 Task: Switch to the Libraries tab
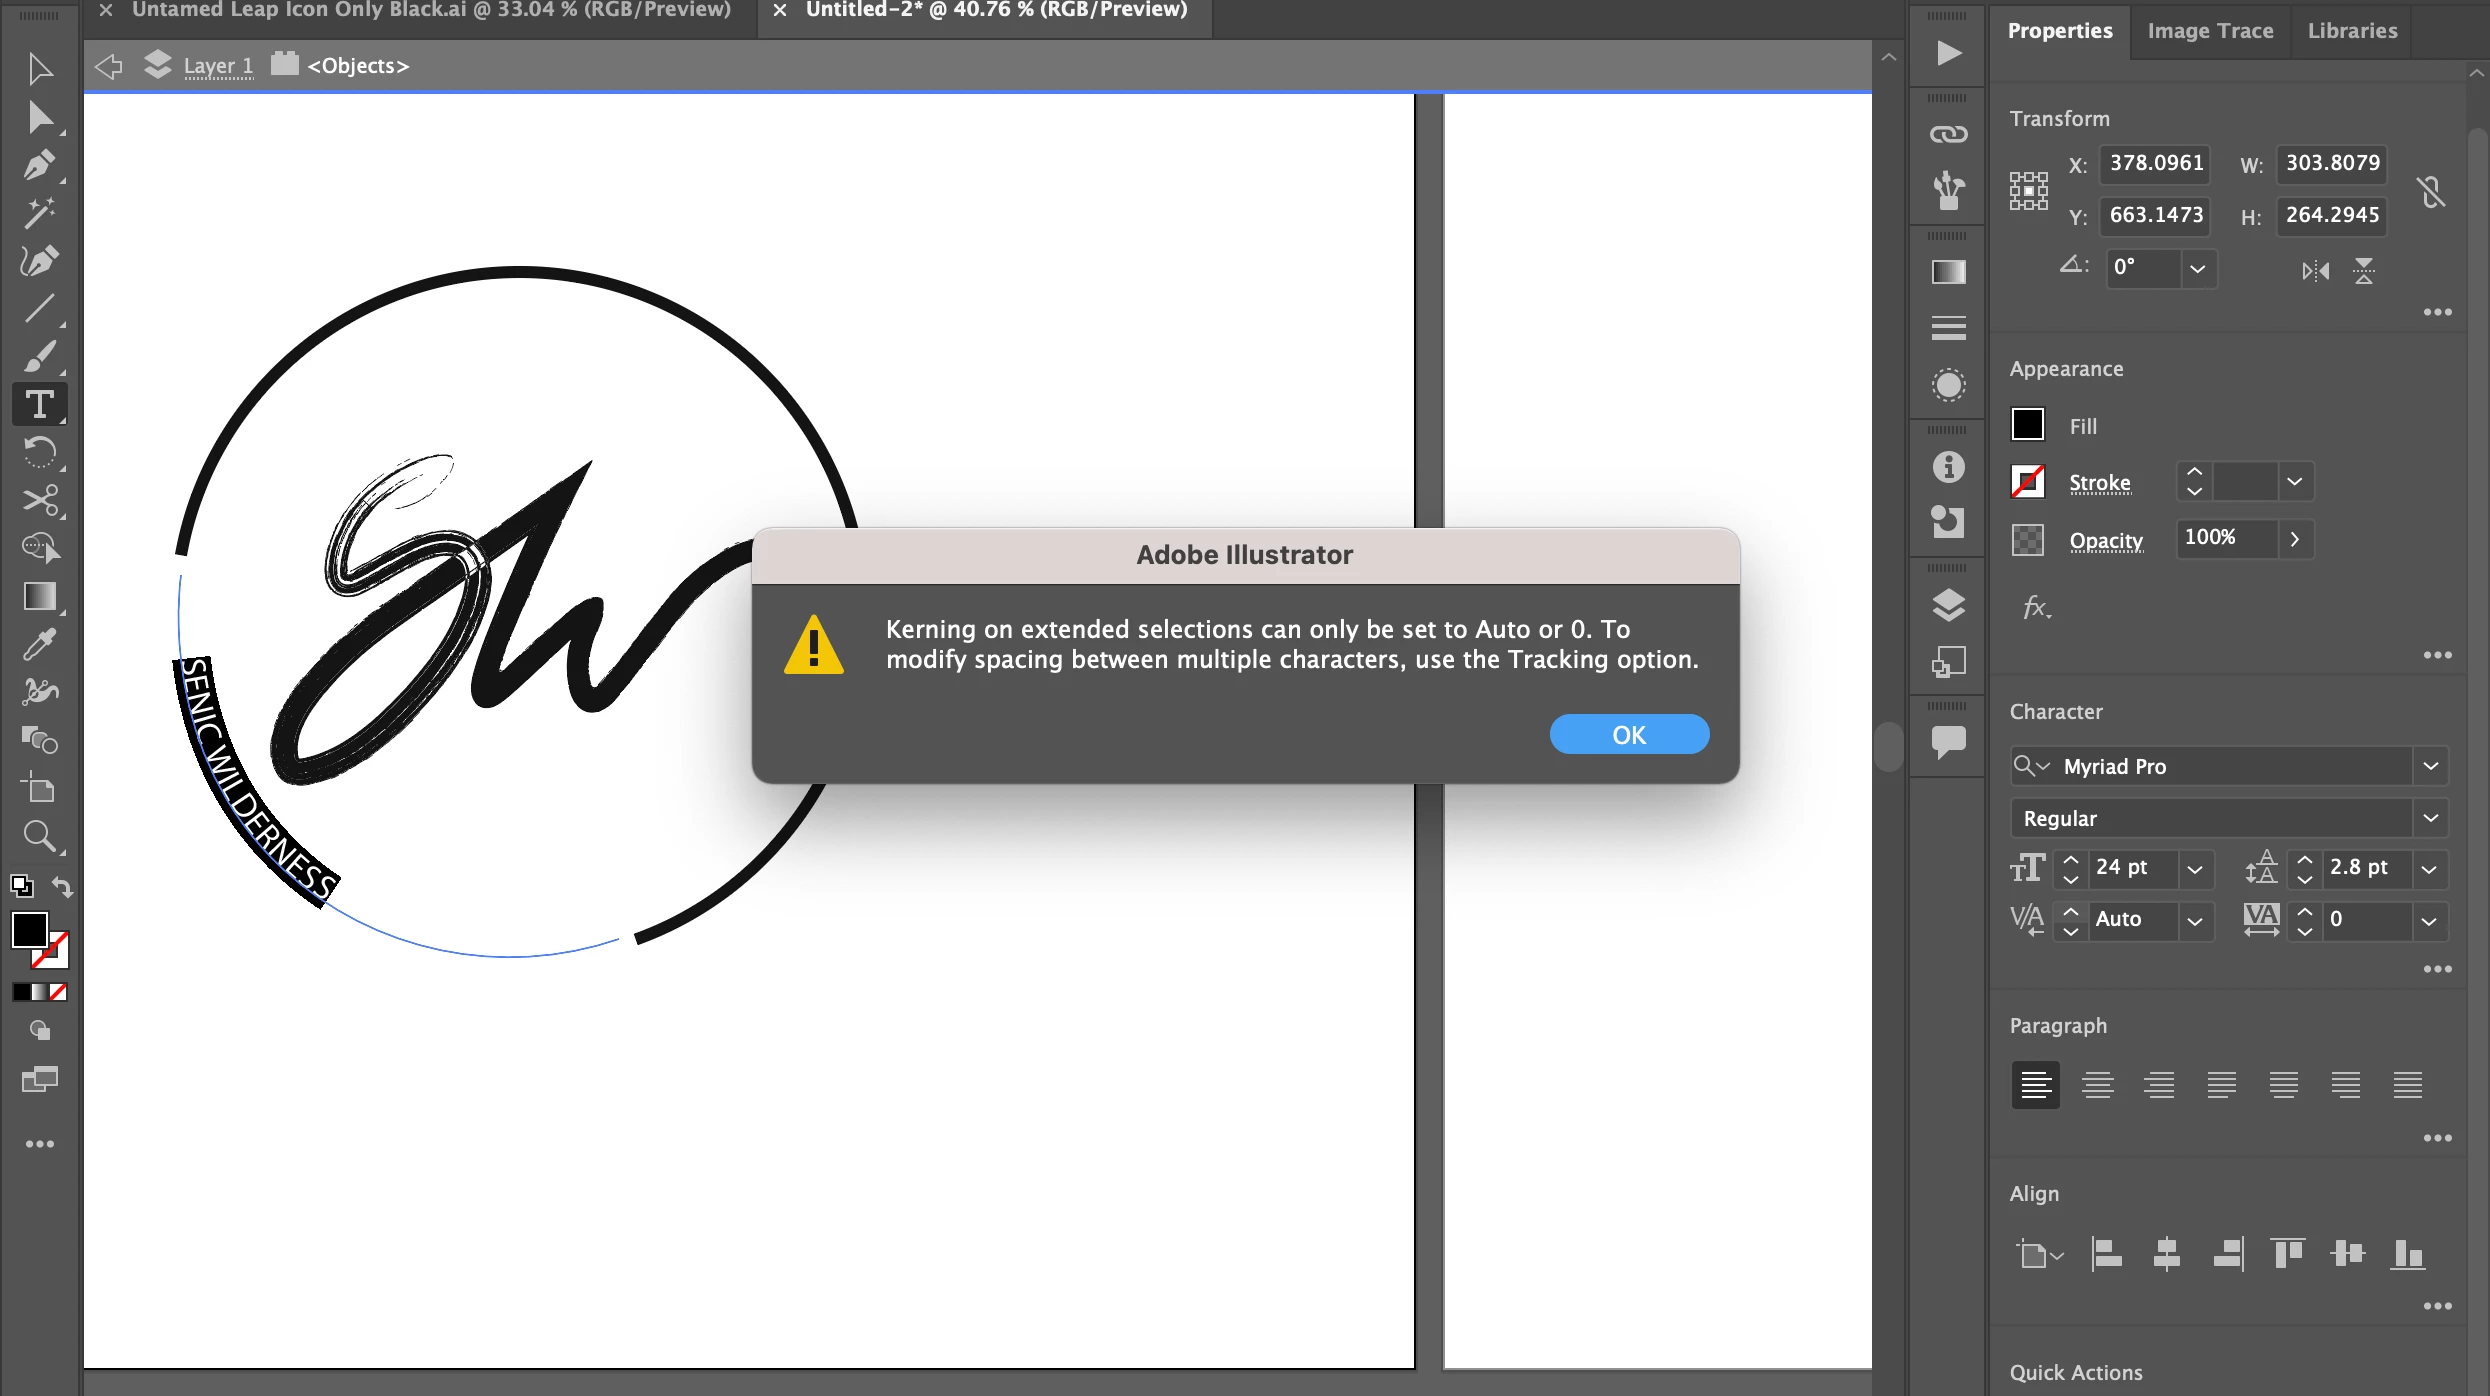point(2352,31)
